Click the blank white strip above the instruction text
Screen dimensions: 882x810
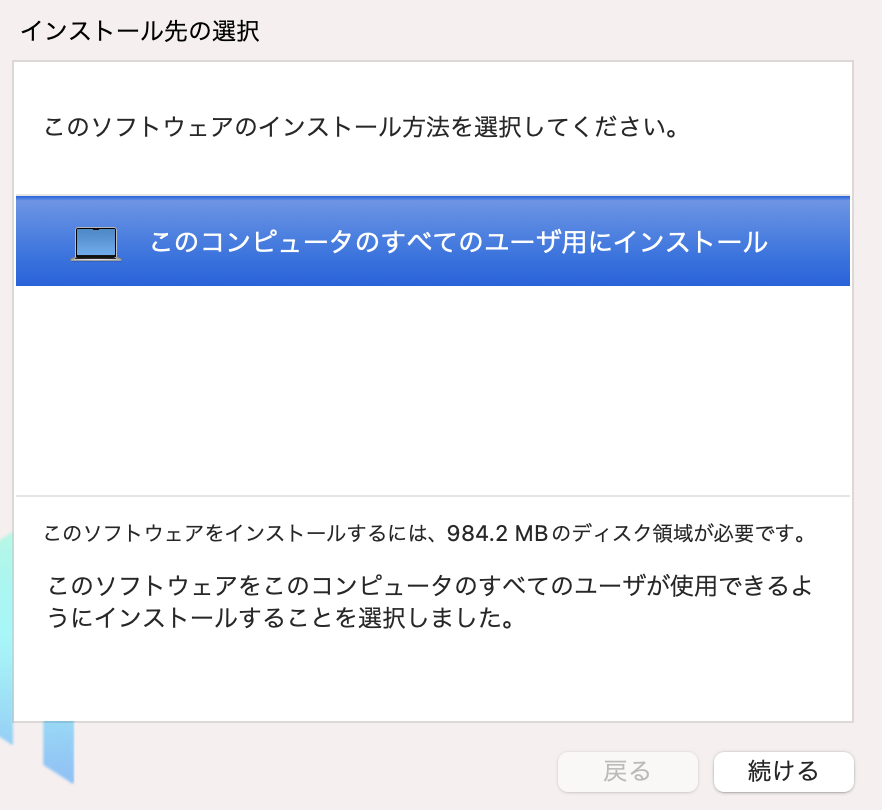coord(432,84)
